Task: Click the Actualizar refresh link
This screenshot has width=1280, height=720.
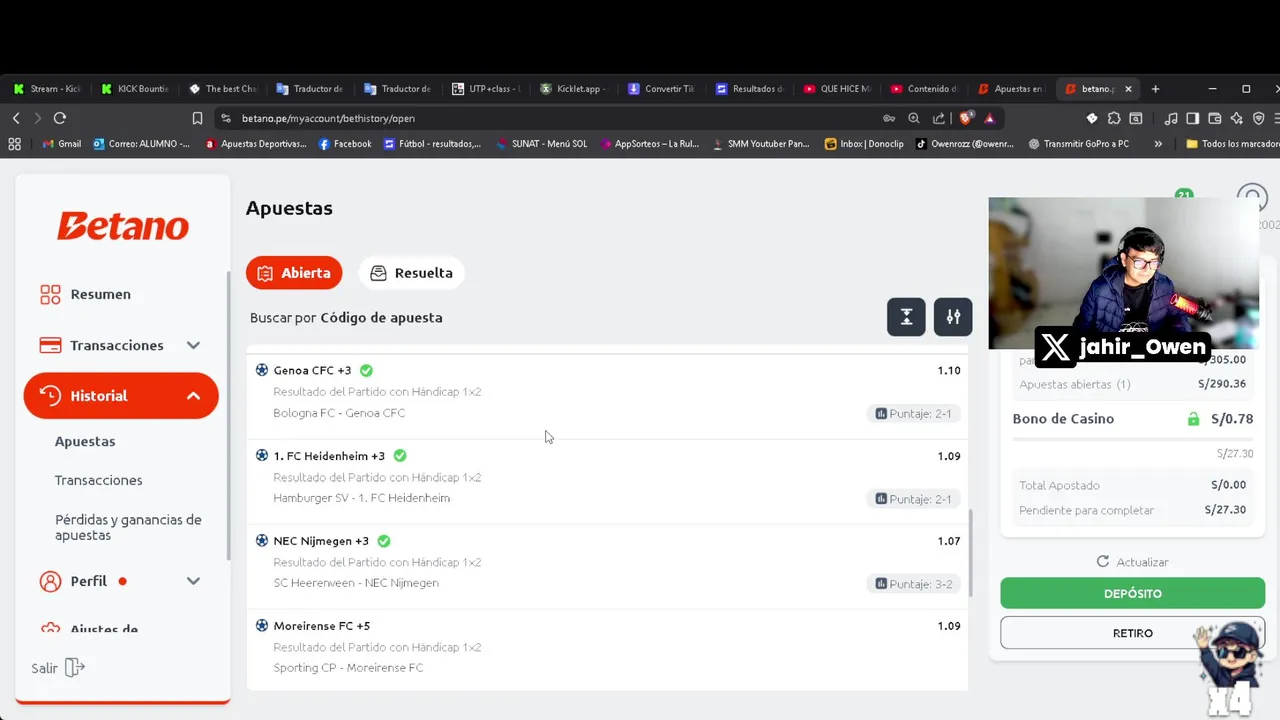Action: [x=1132, y=562]
